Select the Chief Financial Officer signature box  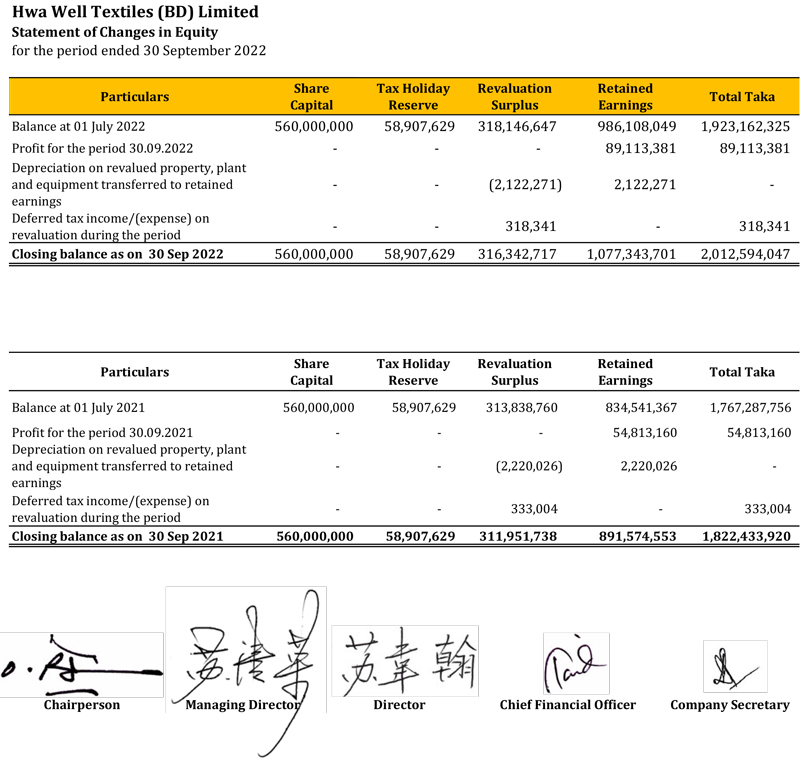tap(575, 664)
